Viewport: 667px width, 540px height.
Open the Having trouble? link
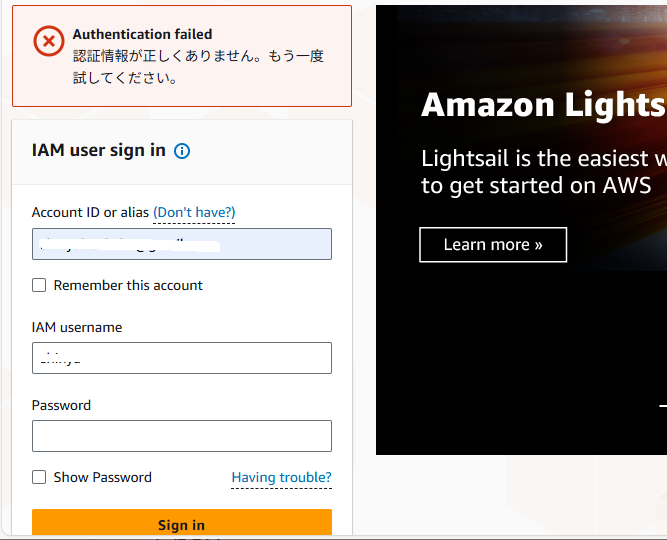tap(281, 477)
